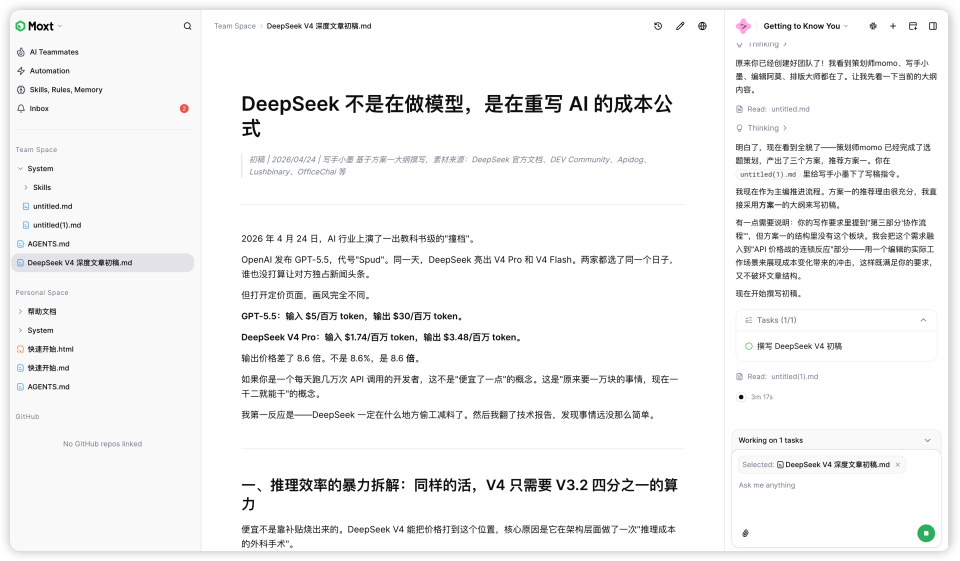
Task: Open chat settings gear icon
Action: coord(873,26)
